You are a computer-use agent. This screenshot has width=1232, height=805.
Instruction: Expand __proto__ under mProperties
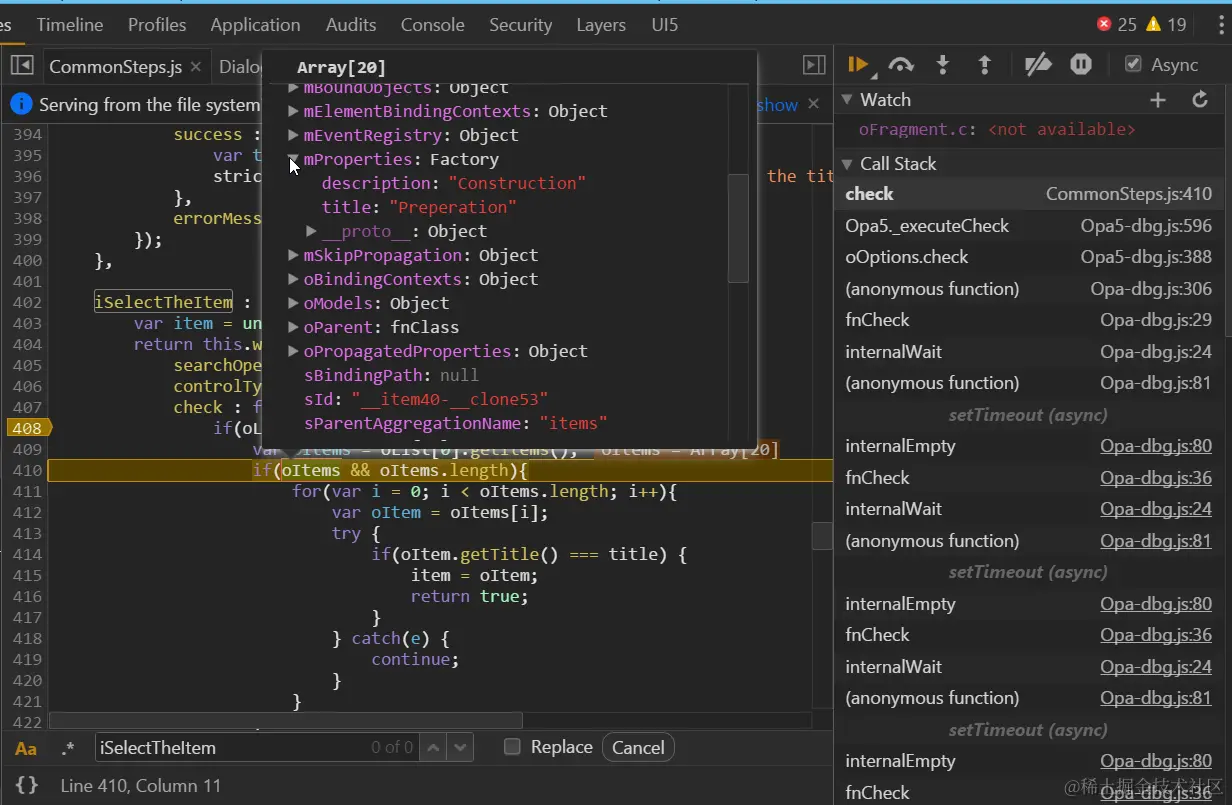click(x=311, y=231)
